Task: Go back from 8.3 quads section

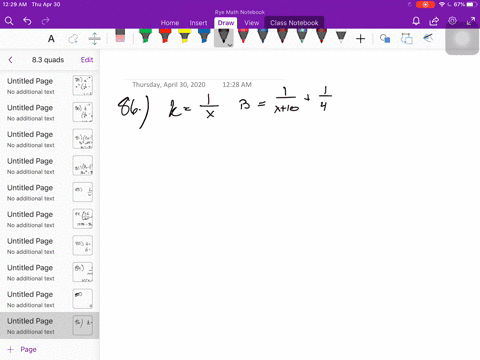Action: [10, 60]
